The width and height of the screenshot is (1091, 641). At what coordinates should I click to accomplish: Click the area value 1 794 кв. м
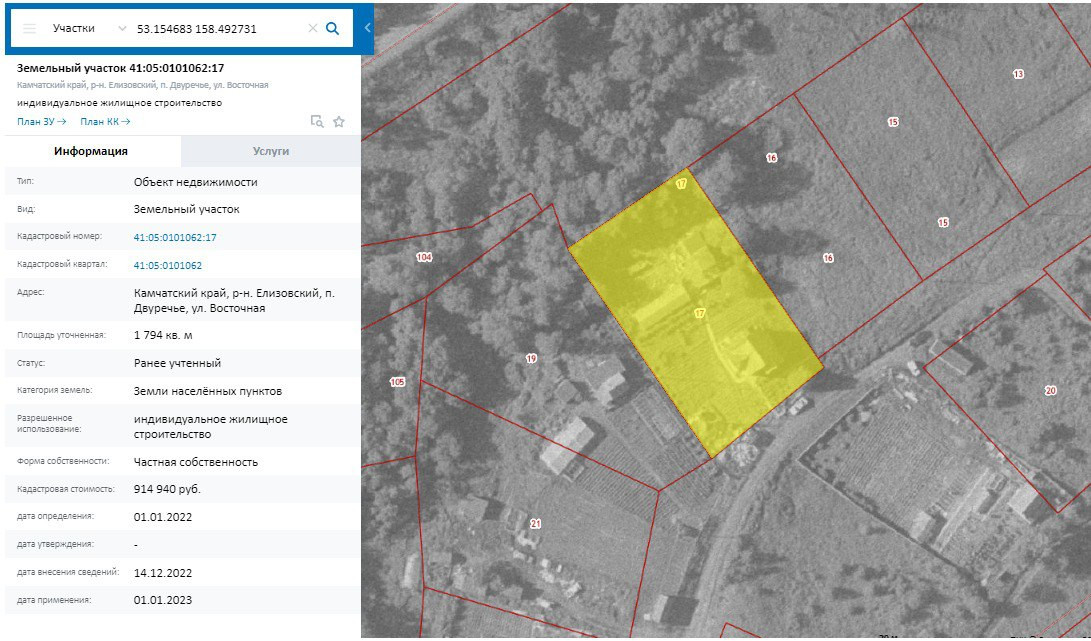163,335
